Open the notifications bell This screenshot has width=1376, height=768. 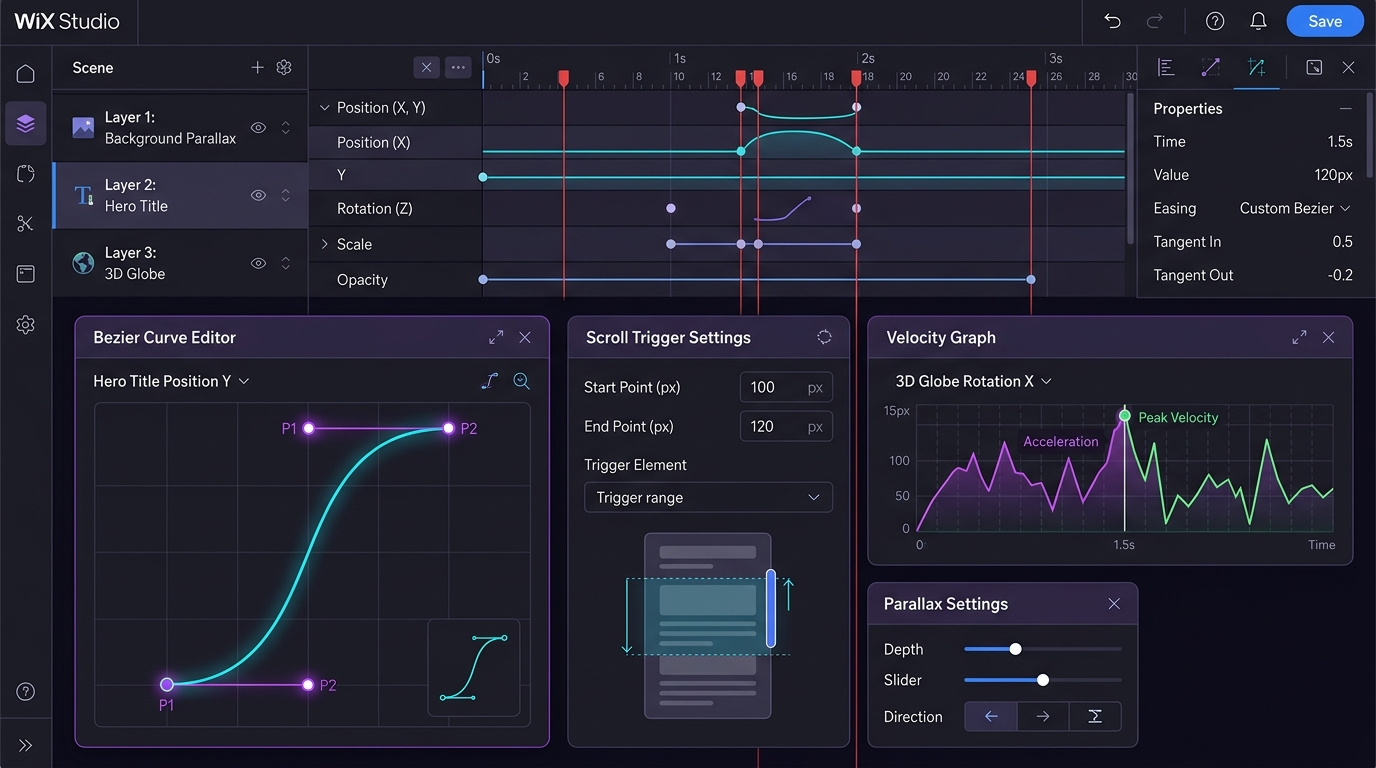pos(1259,21)
